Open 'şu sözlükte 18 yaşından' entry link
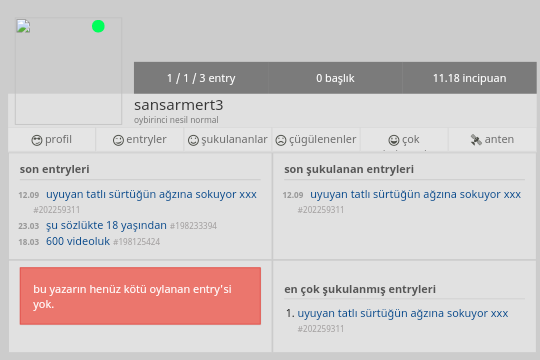This screenshot has height=360, width=540. [x=106, y=225]
